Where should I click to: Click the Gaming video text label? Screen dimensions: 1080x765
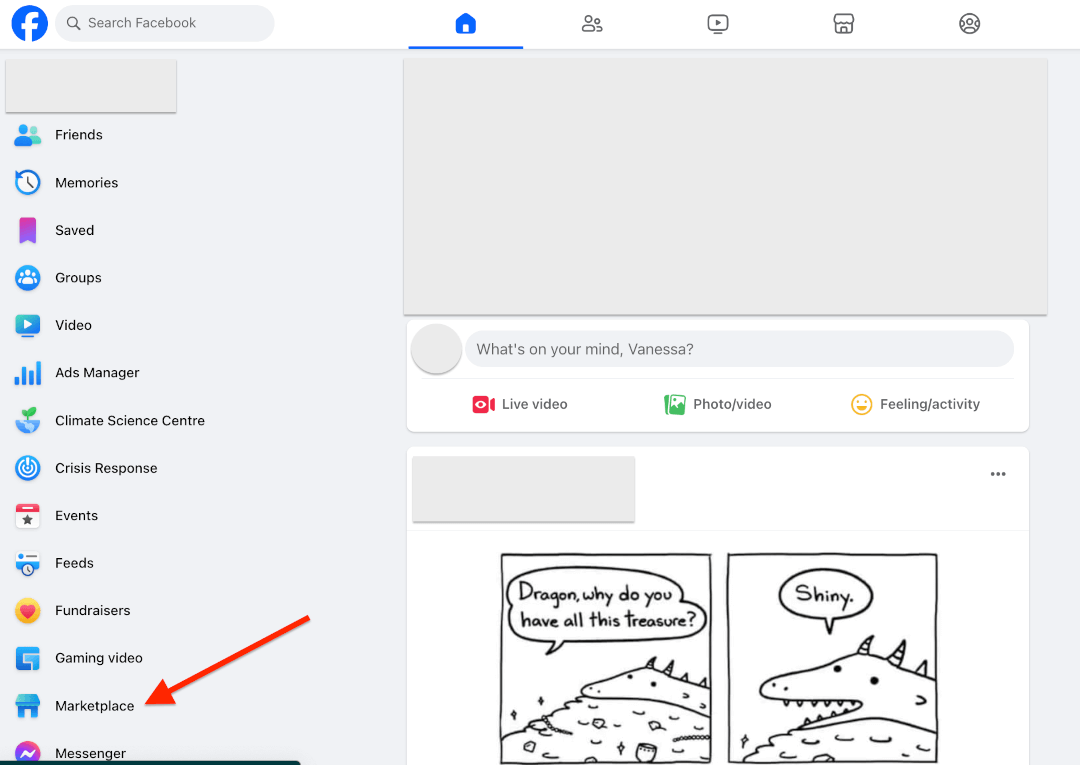coord(98,658)
